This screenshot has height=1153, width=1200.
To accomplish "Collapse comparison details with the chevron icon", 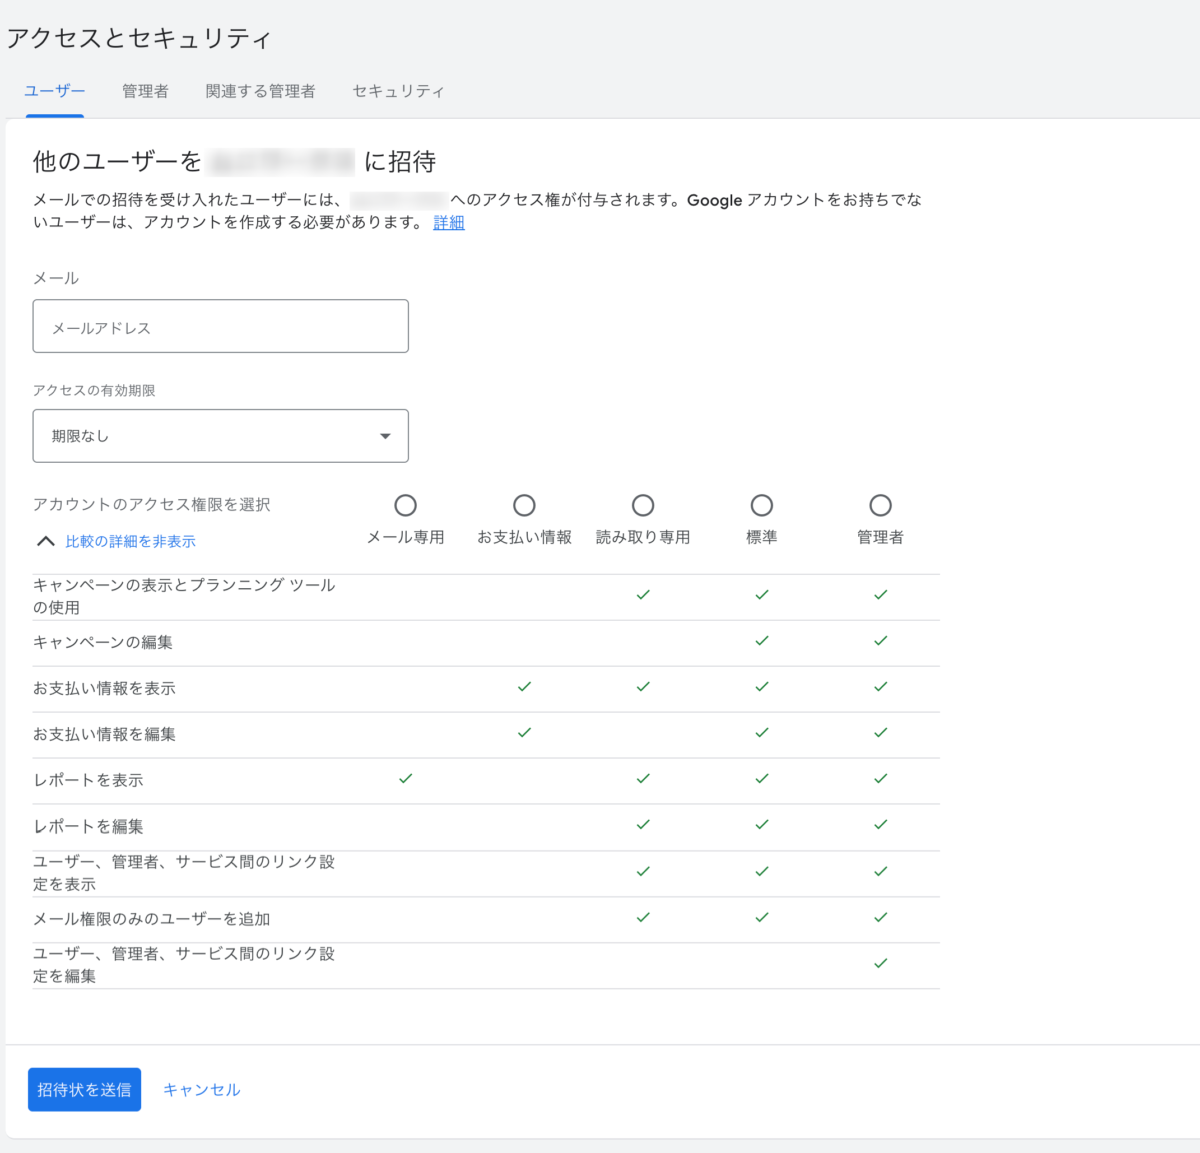I will 45,541.
